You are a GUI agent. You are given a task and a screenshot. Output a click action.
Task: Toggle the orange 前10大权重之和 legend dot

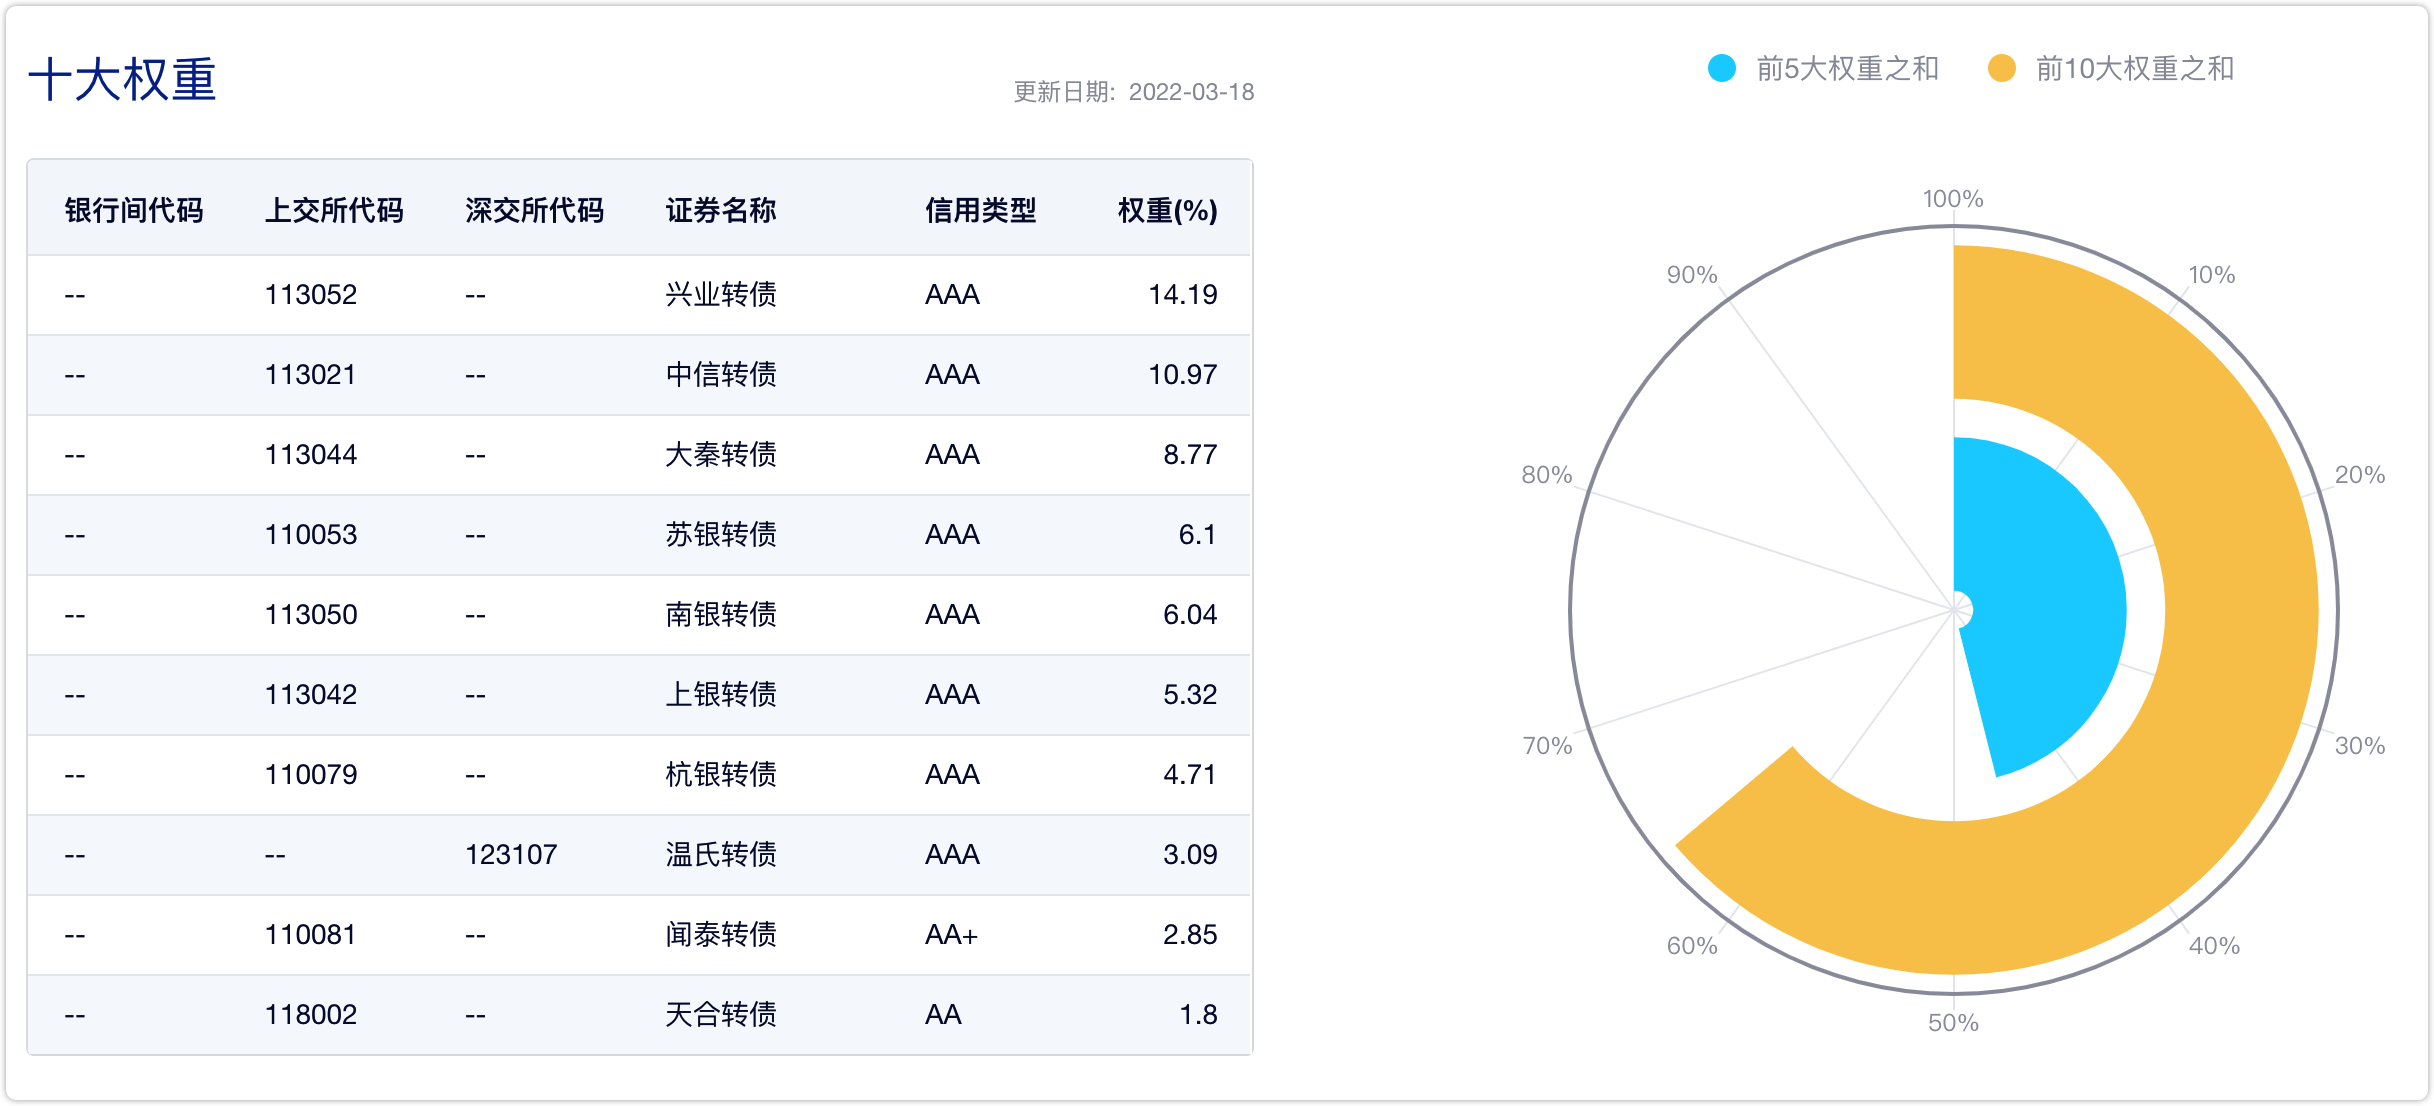pos(2002,68)
